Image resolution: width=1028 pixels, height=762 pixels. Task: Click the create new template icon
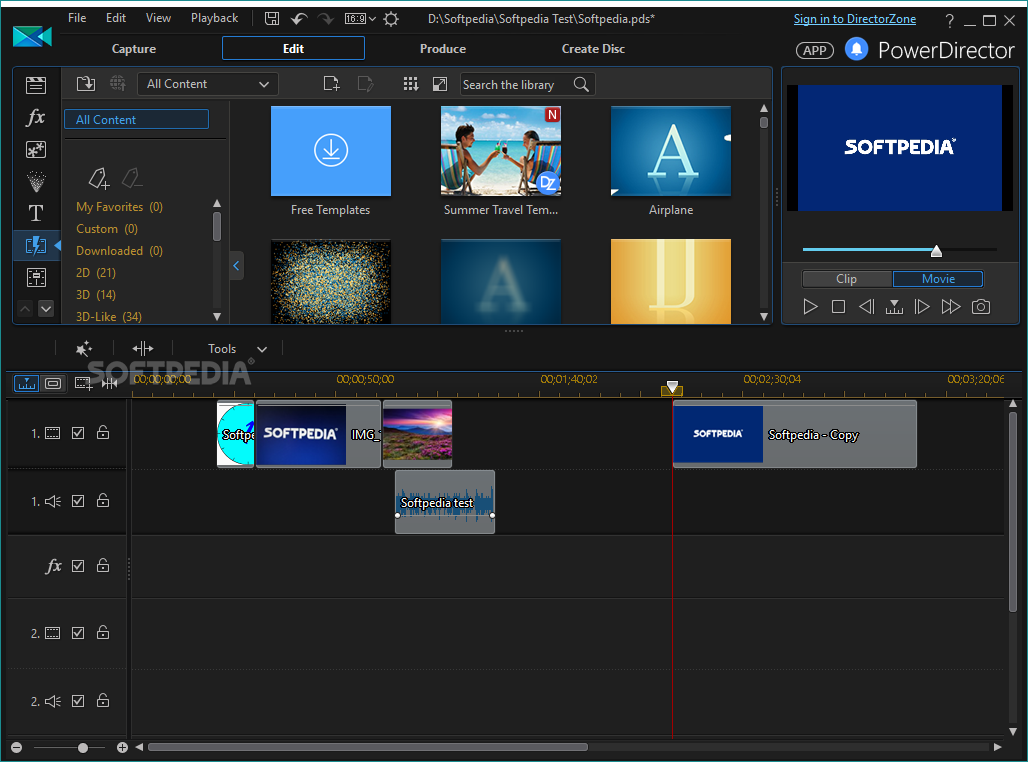(332, 84)
